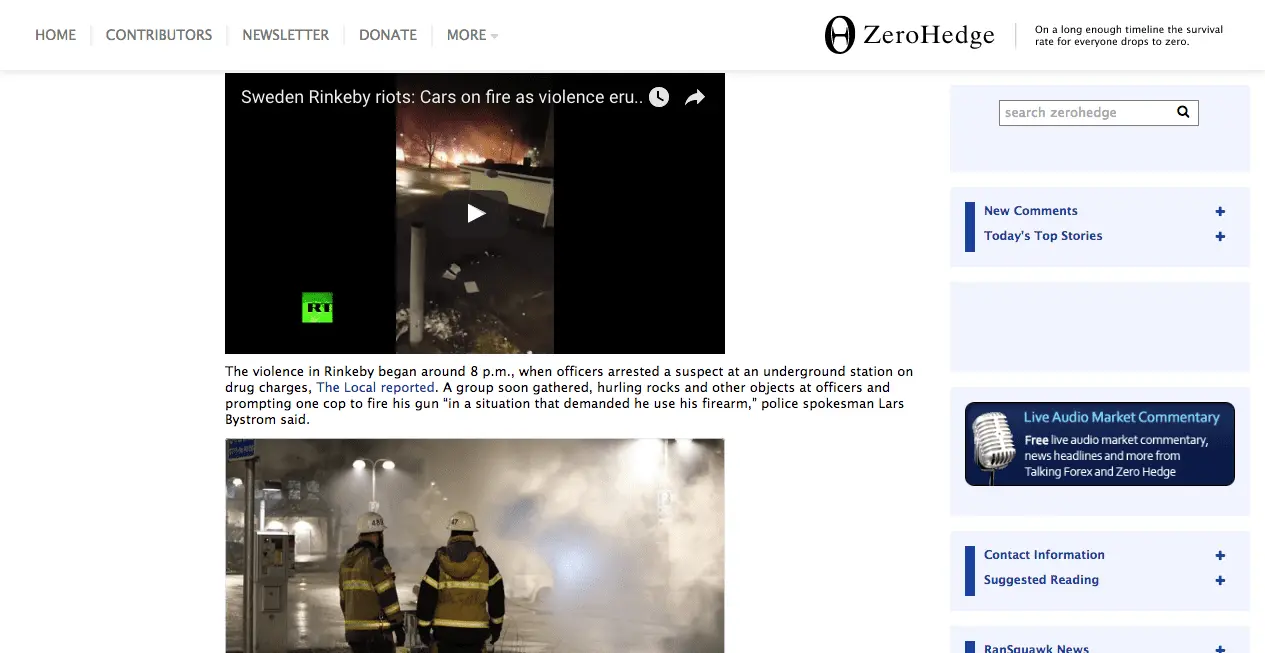Open the NEWSLETTER page
Screen dimensions: 1265x653
pos(285,35)
